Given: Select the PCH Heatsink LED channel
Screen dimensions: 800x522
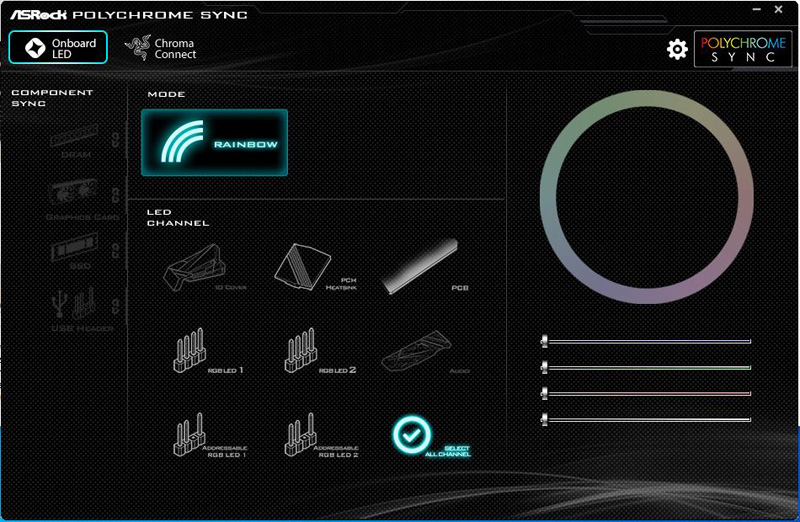Looking at the screenshot, I should [315, 267].
